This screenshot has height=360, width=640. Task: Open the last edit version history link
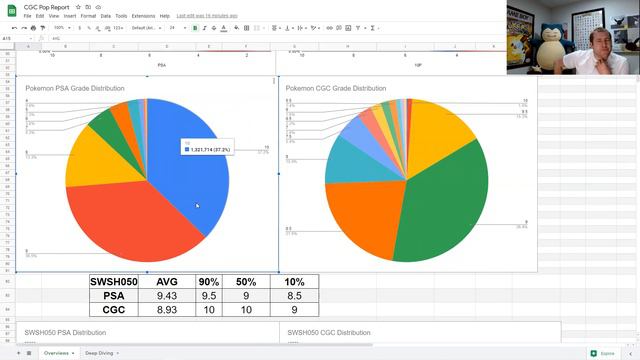coord(207,16)
